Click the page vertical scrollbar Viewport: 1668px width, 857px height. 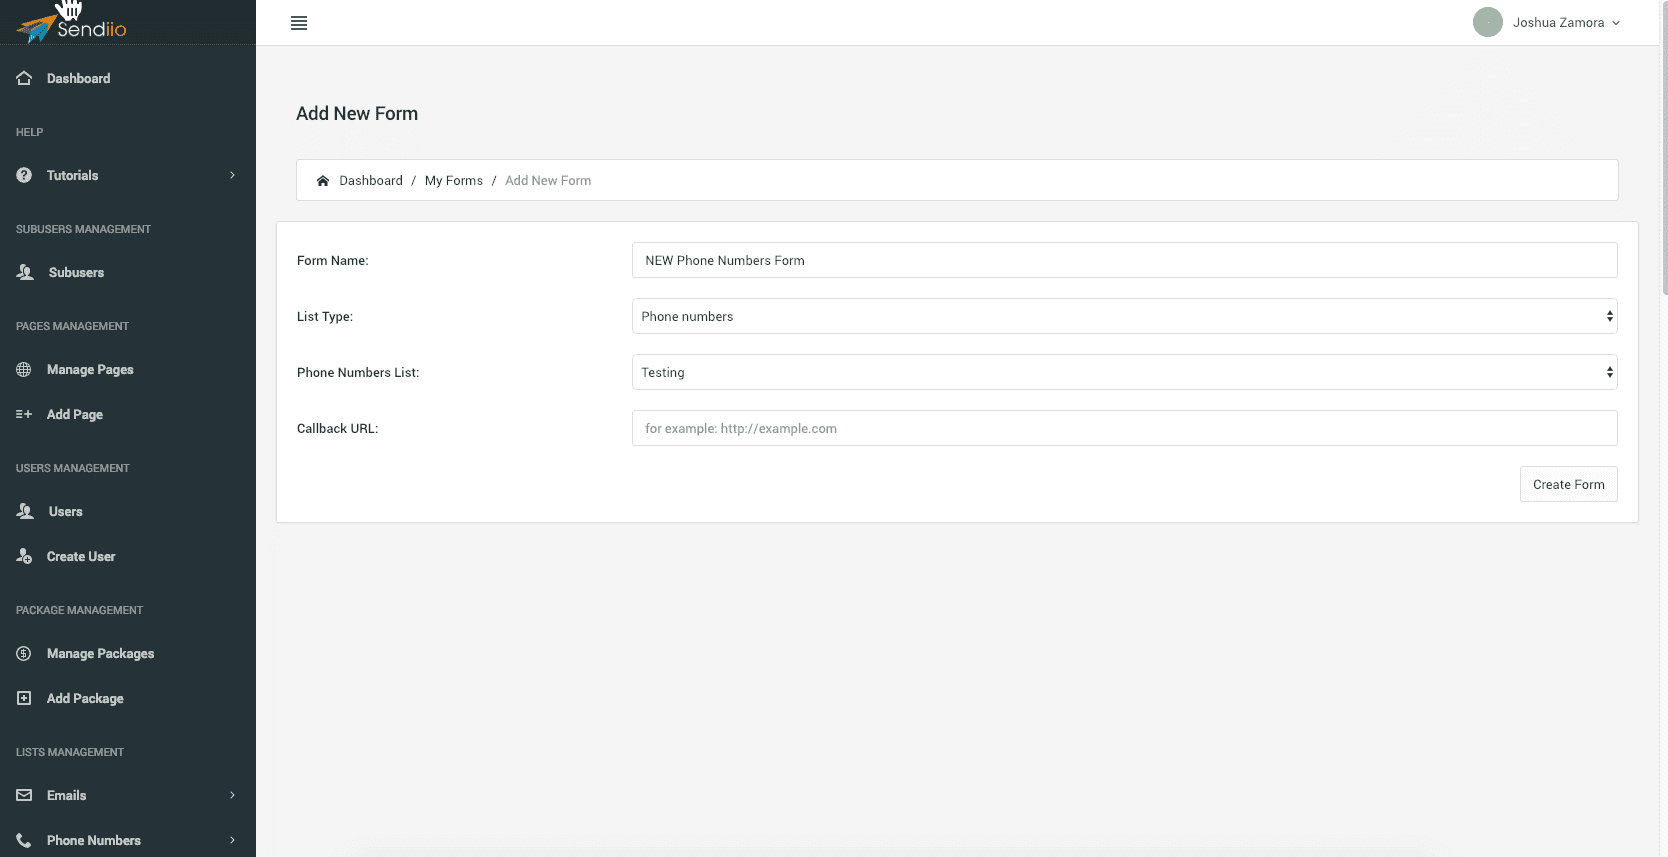1664,150
